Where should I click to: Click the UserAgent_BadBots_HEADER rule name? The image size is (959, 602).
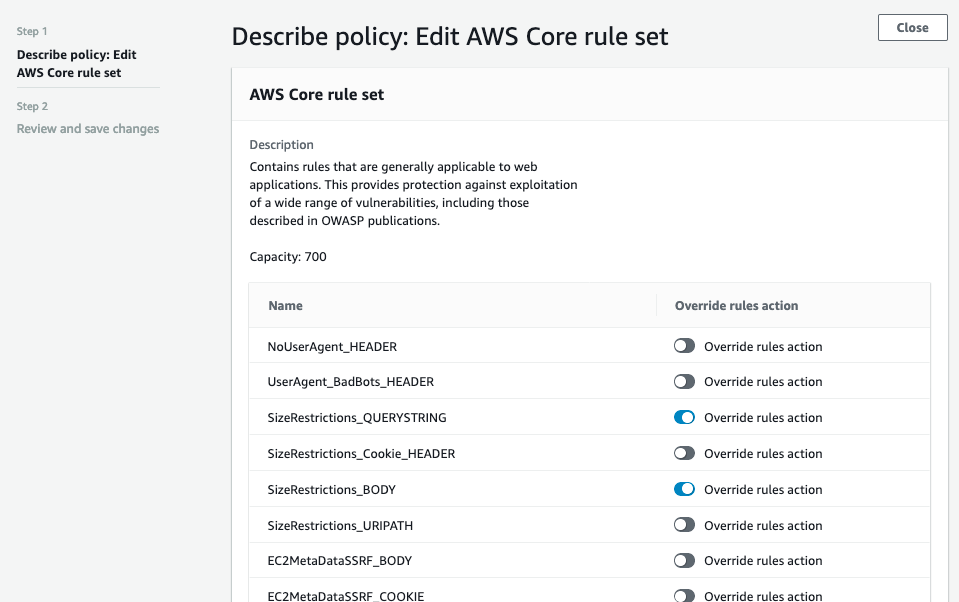[351, 382]
